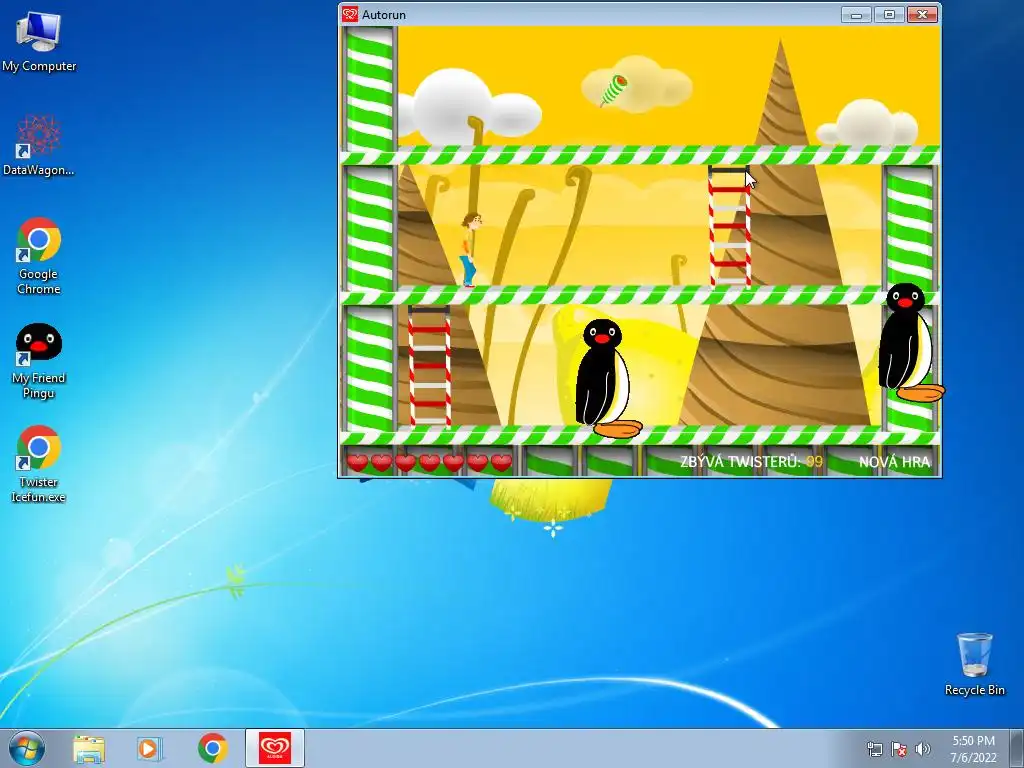1024x768 pixels.
Task: Click the floating Twister ice cream
Action: (614, 90)
